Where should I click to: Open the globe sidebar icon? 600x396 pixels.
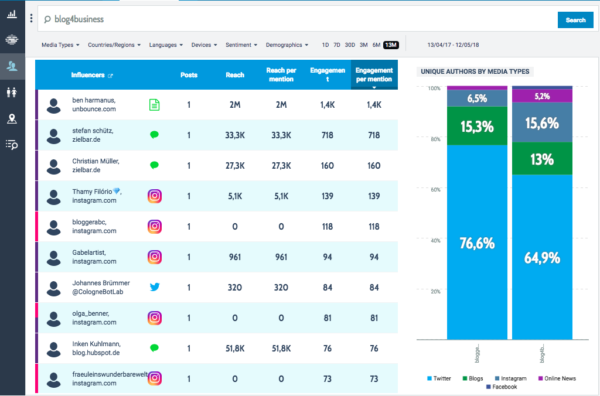click(x=12, y=39)
